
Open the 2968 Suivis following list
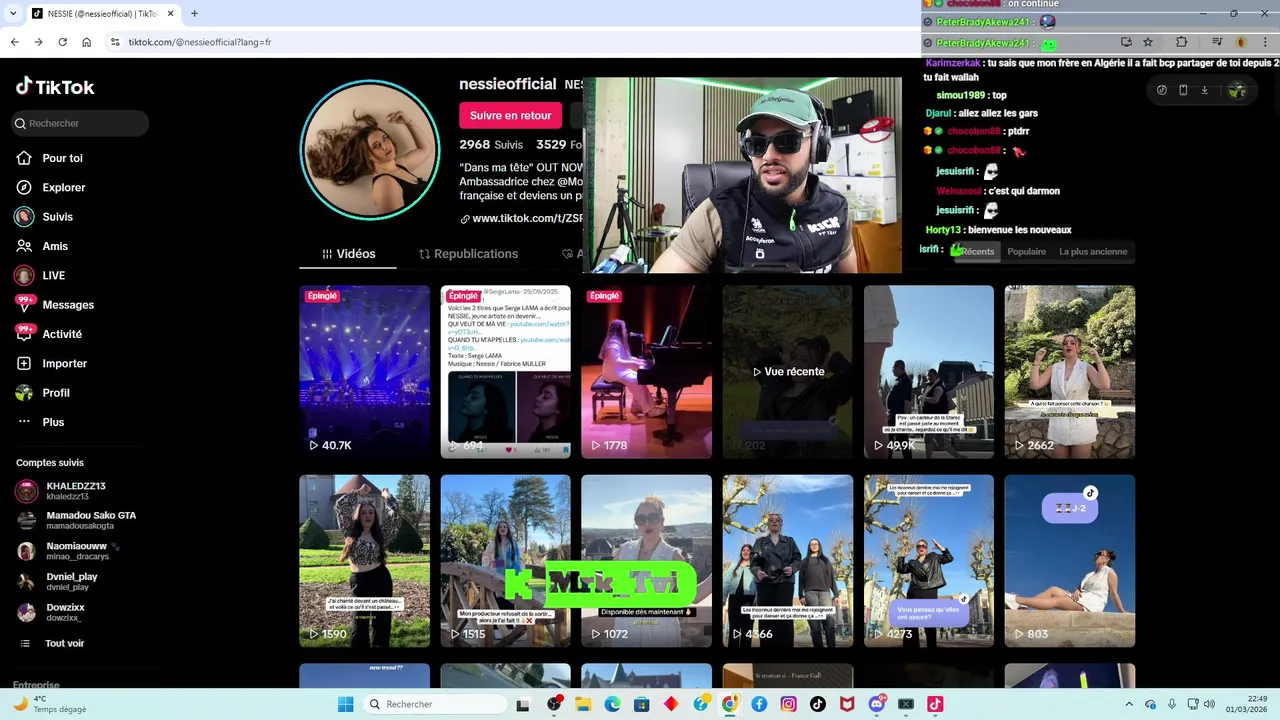click(491, 145)
